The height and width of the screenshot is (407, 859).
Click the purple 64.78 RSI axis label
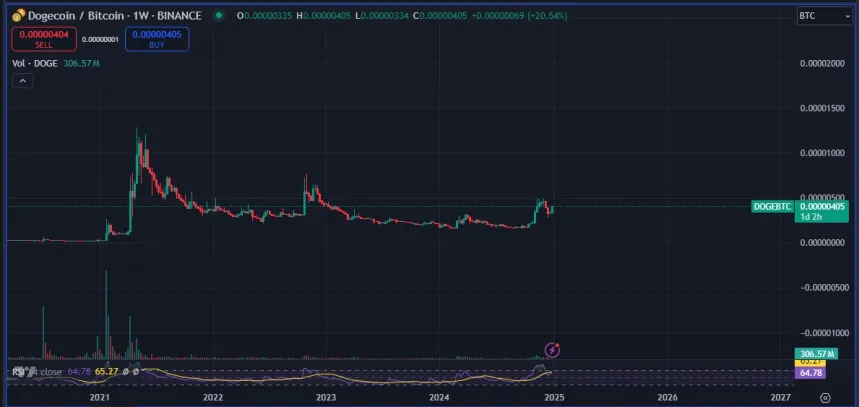pos(810,373)
